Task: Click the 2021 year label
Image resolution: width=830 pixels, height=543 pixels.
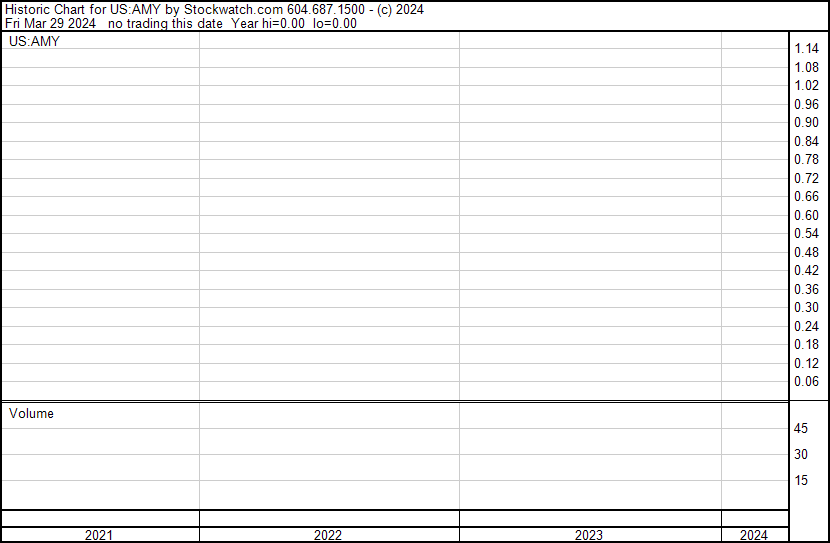Action: click(x=98, y=535)
